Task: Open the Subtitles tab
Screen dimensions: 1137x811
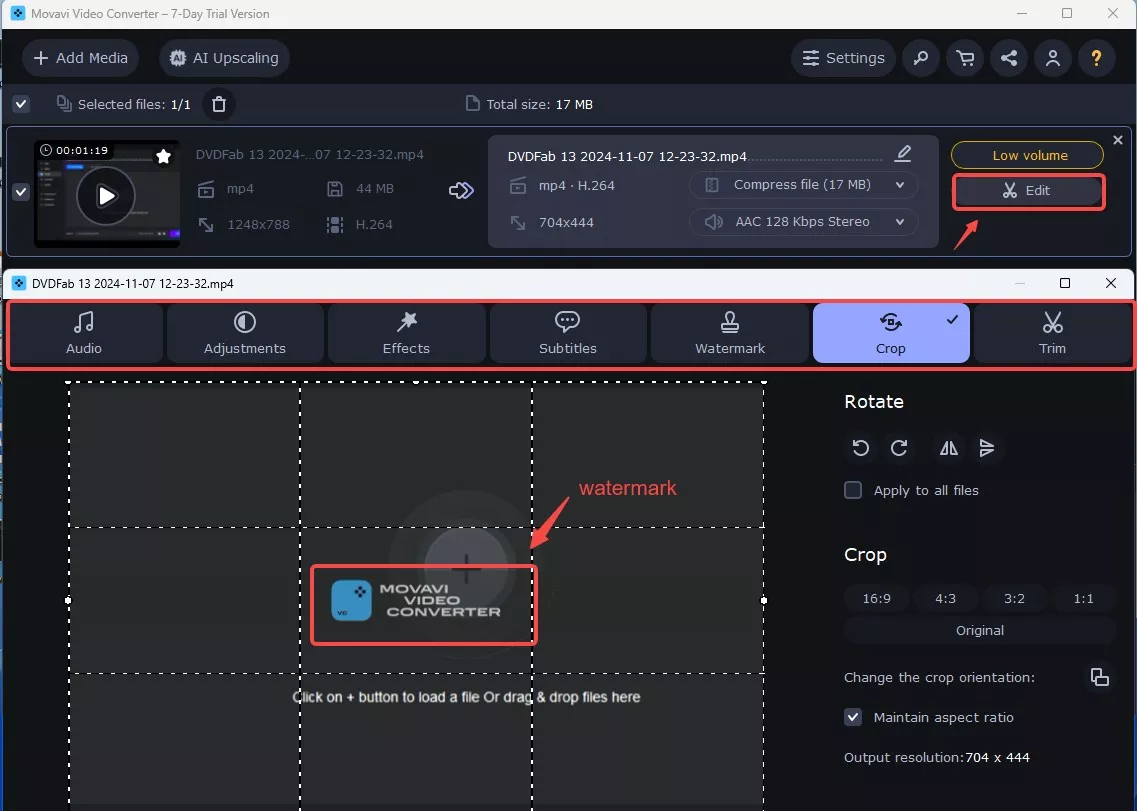Action: click(x=568, y=333)
